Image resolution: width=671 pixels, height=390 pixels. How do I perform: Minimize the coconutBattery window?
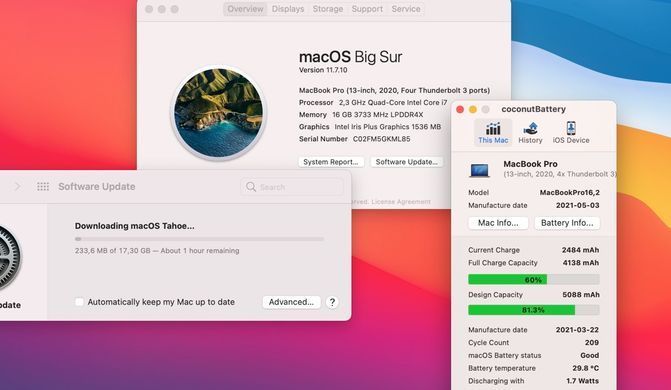[473, 109]
